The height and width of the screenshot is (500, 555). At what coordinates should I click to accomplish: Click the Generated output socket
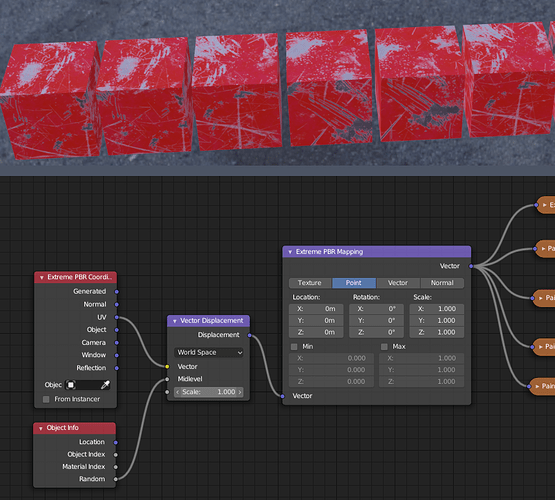pyautogui.click(x=117, y=292)
